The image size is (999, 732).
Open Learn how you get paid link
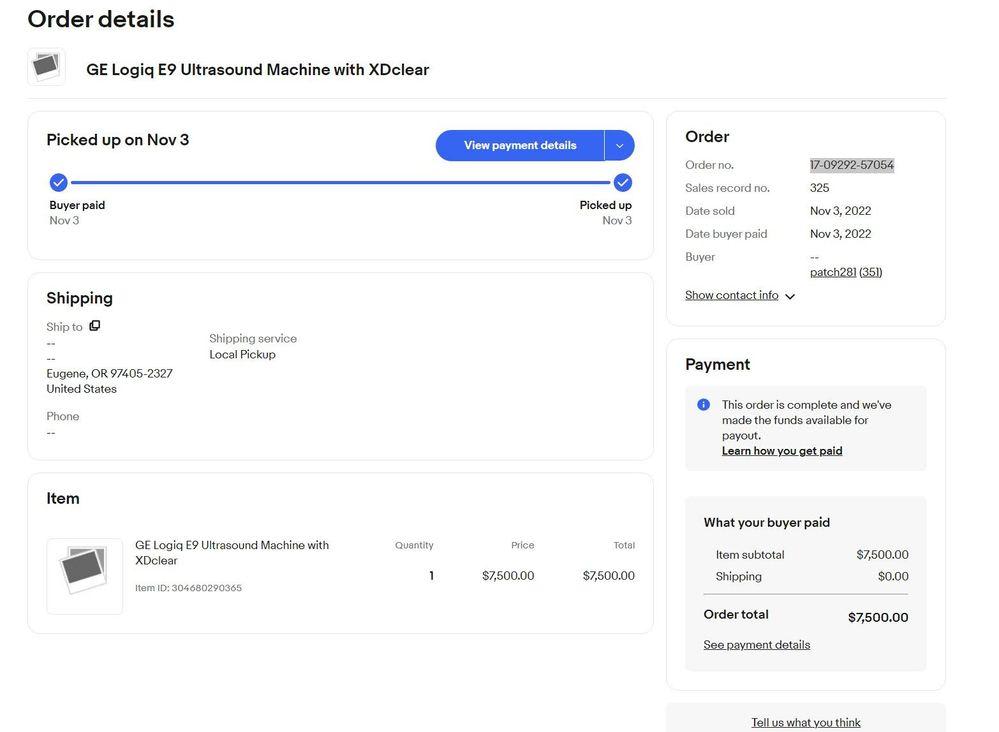point(782,450)
